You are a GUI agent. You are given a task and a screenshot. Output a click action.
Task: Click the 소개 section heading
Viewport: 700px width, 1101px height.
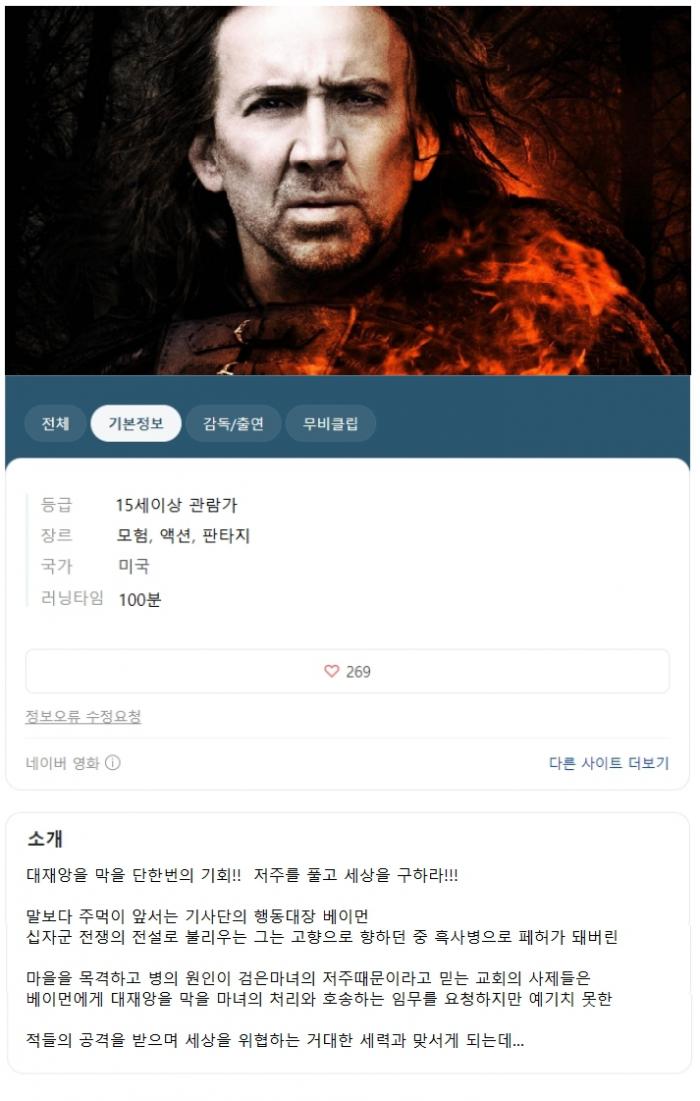pyautogui.click(x=45, y=838)
